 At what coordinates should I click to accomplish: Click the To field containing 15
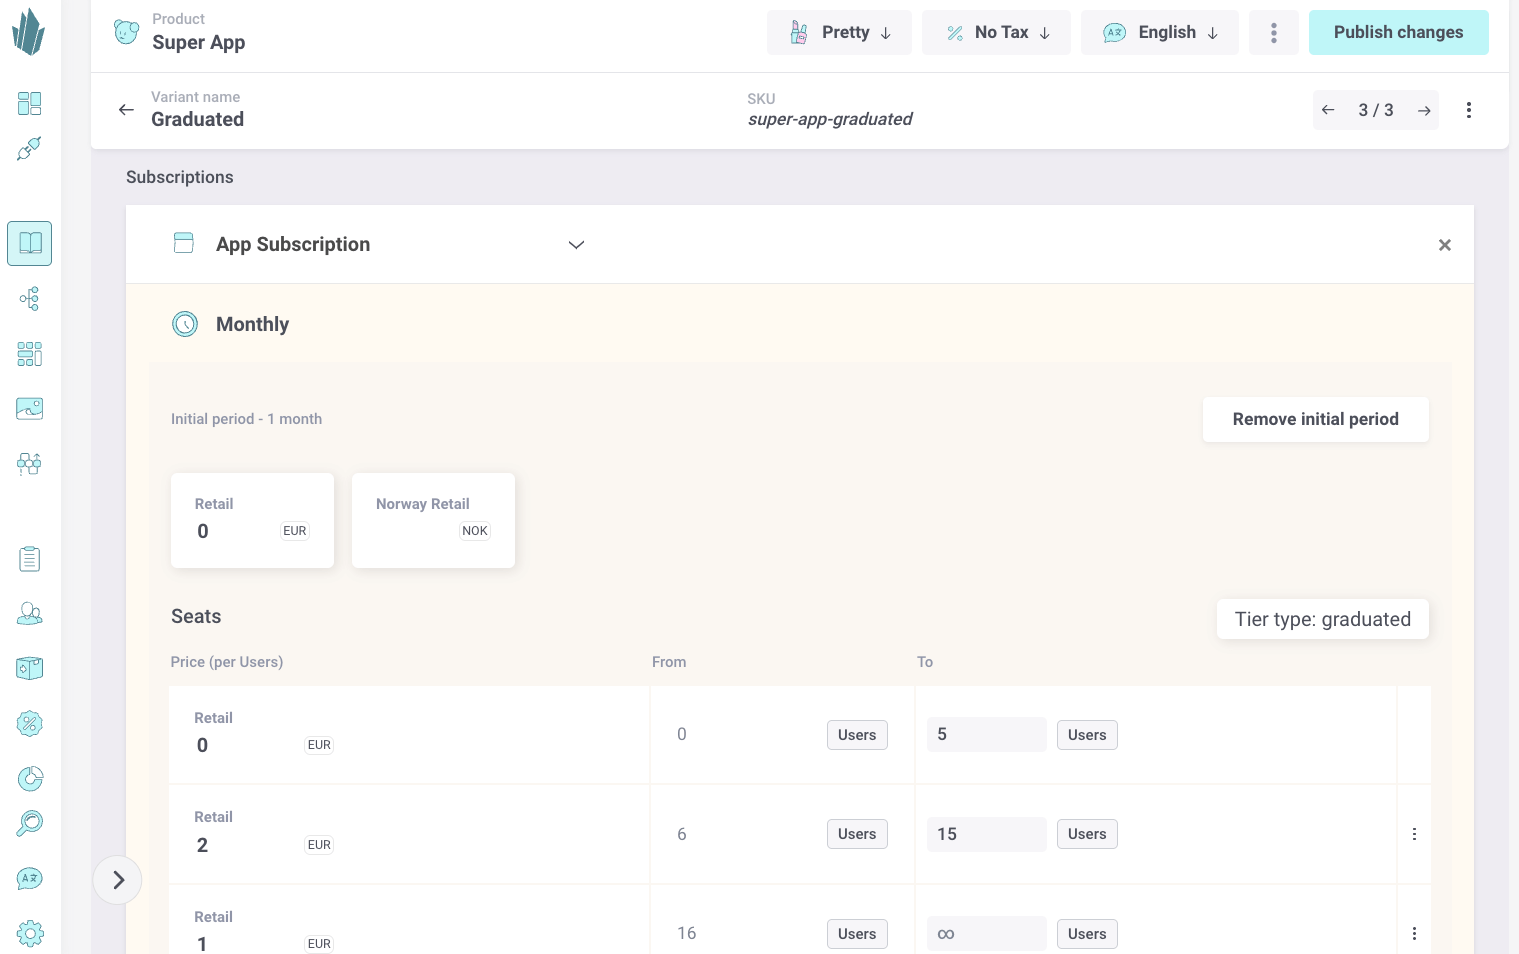986,834
